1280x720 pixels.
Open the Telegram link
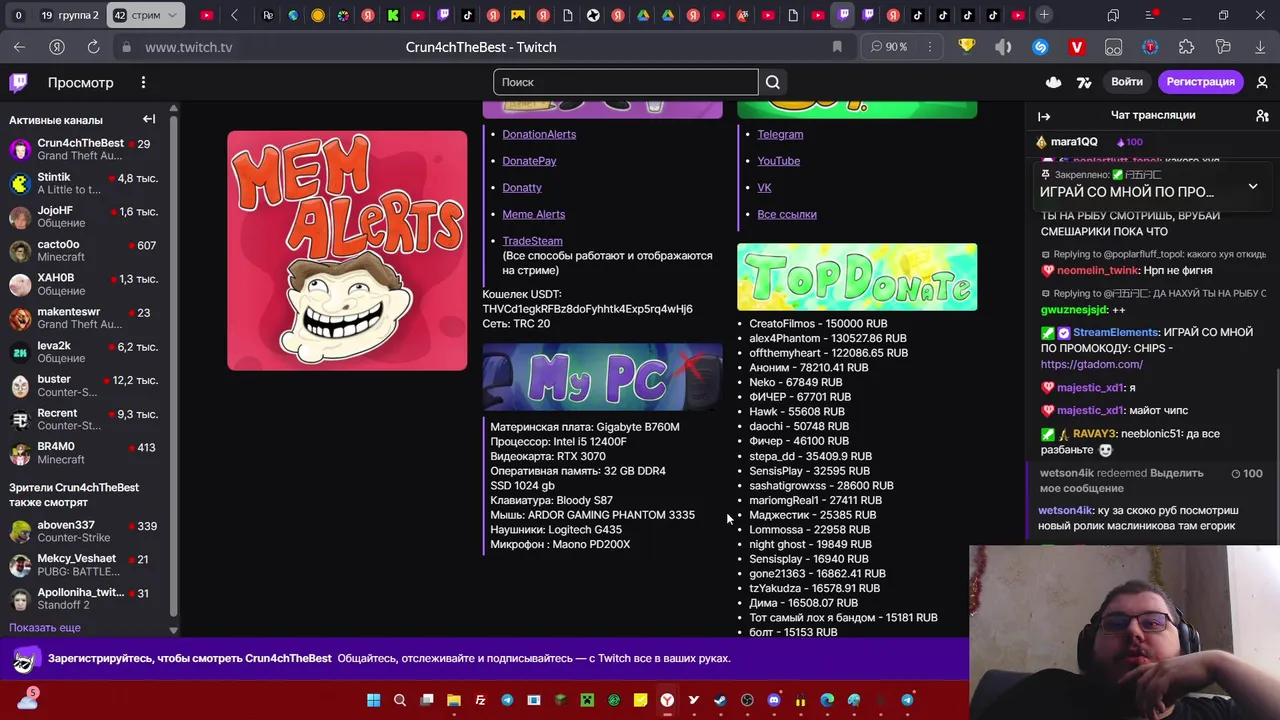pyautogui.click(x=780, y=134)
